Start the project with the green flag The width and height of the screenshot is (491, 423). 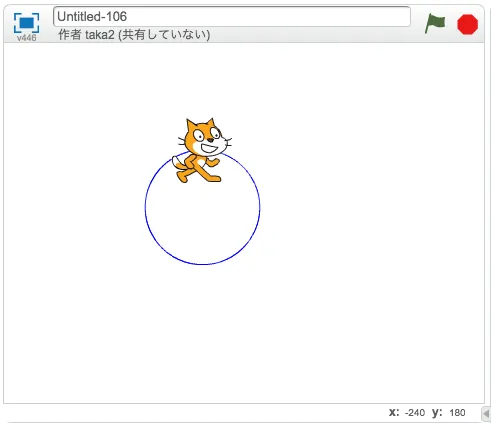435,23
